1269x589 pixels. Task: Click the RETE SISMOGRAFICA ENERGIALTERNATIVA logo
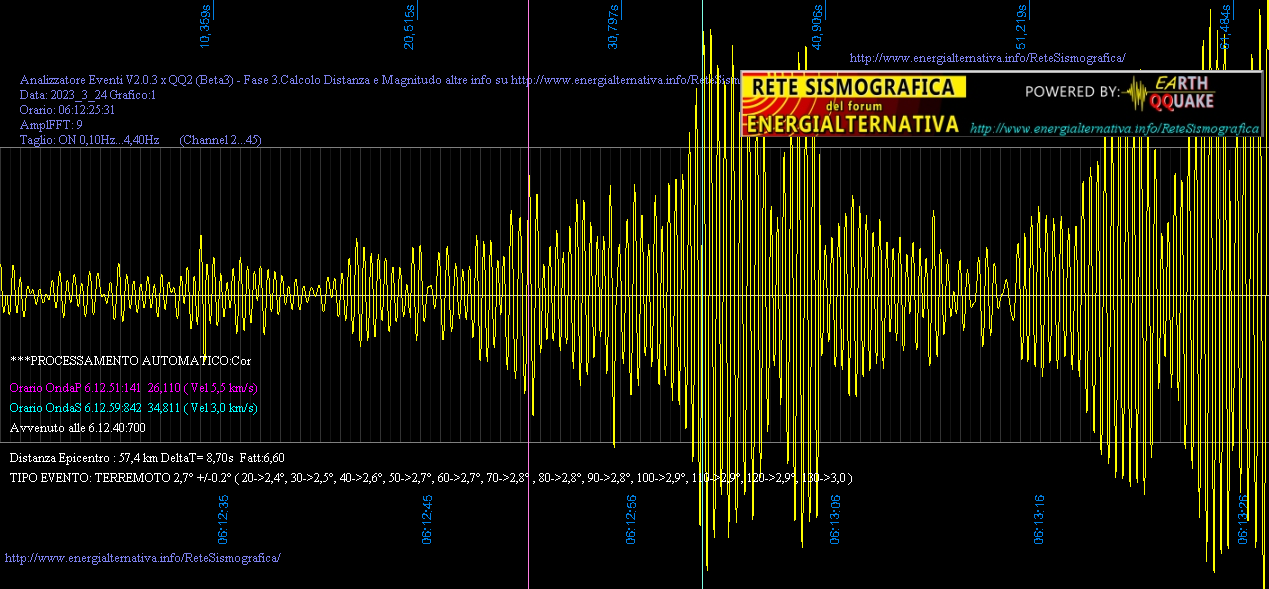pyautogui.click(x=854, y=105)
